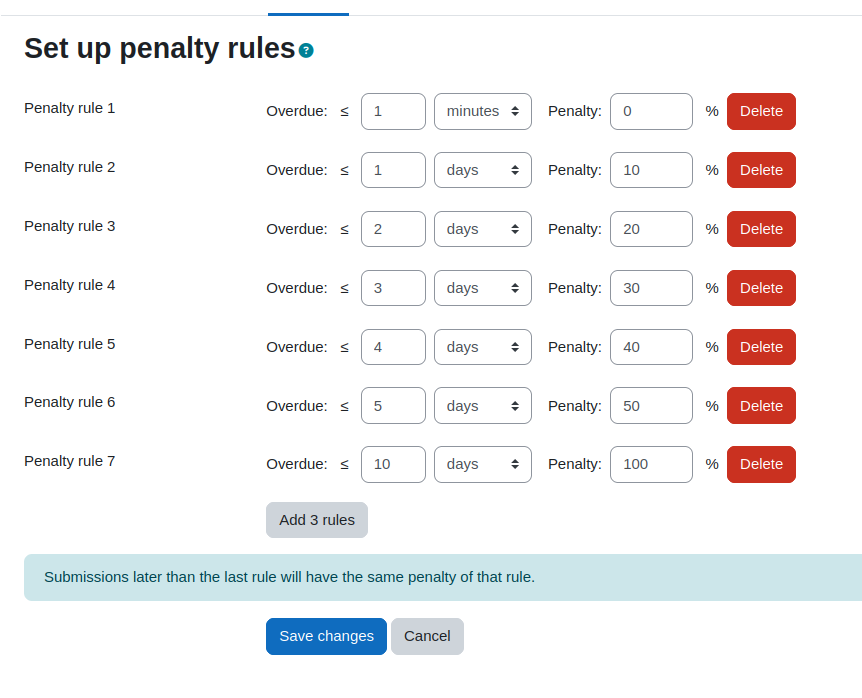The image size is (862, 698).
Task: Click the penalty field showing 50
Action: click(651, 406)
